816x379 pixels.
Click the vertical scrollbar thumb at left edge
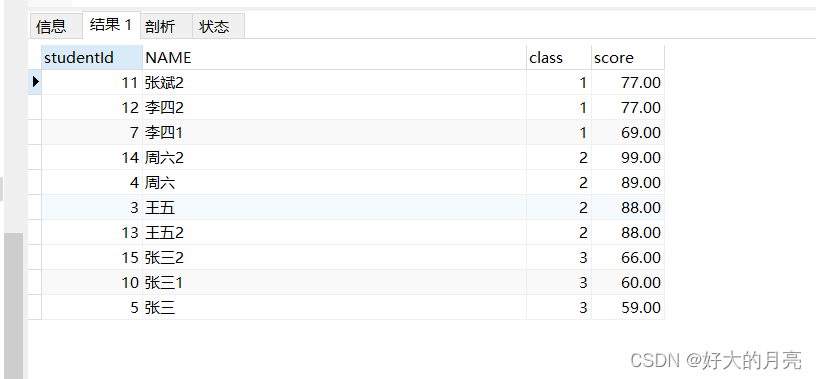pyautogui.click(x=14, y=306)
